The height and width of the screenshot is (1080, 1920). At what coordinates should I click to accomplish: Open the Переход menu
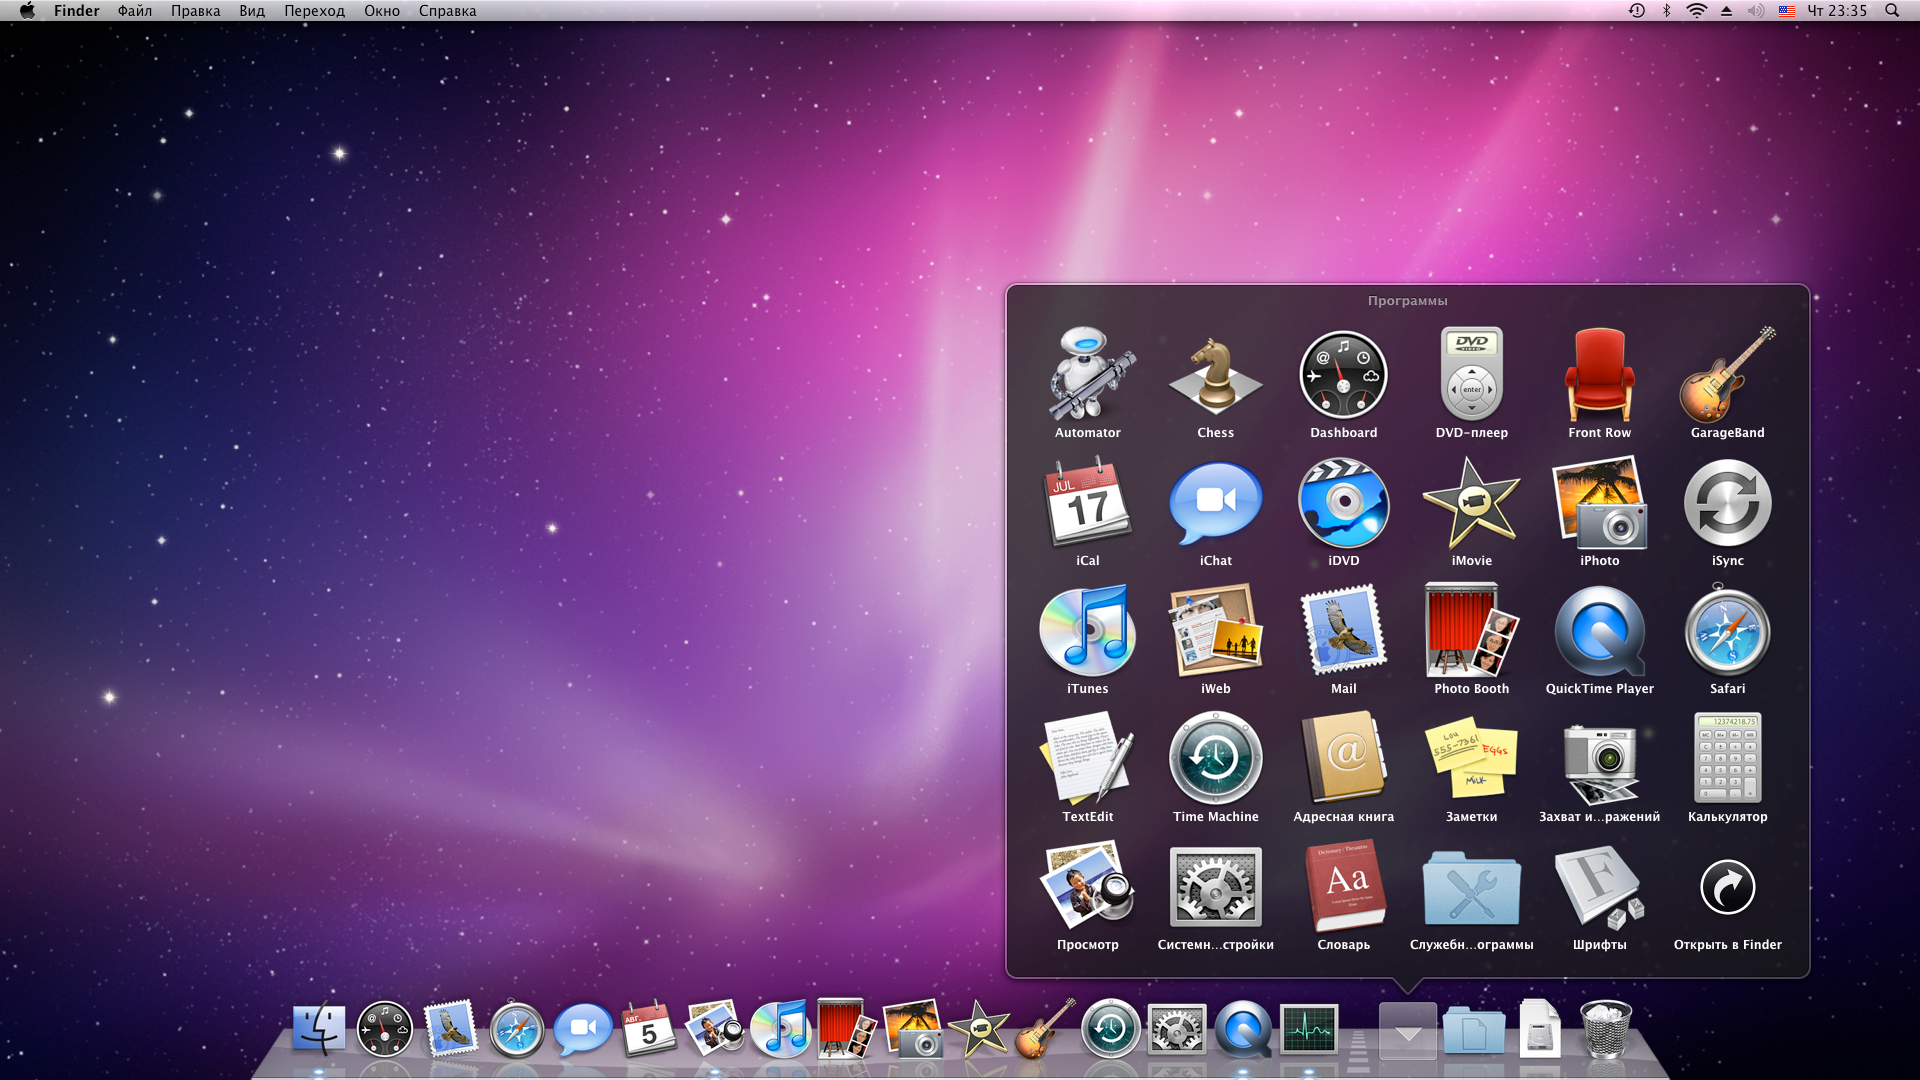314,11
